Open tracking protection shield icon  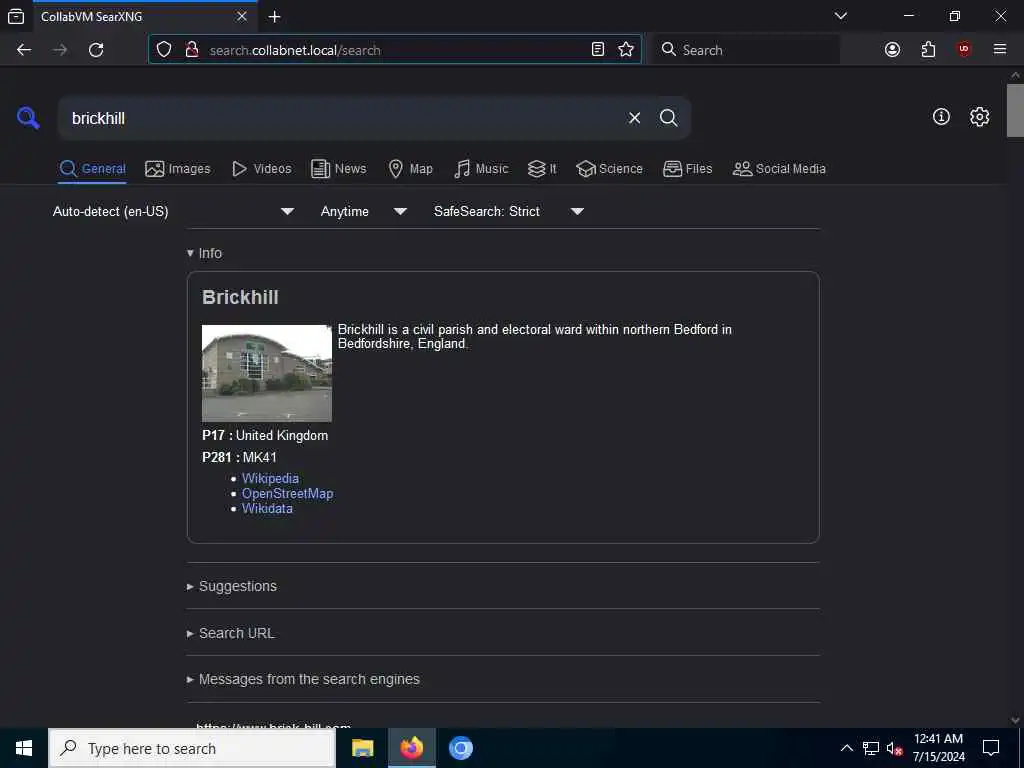click(x=164, y=50)
